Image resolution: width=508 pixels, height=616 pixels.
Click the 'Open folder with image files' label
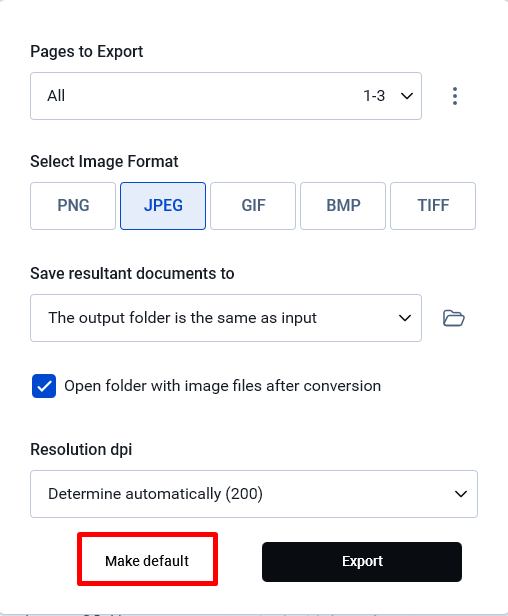point(222,386)
